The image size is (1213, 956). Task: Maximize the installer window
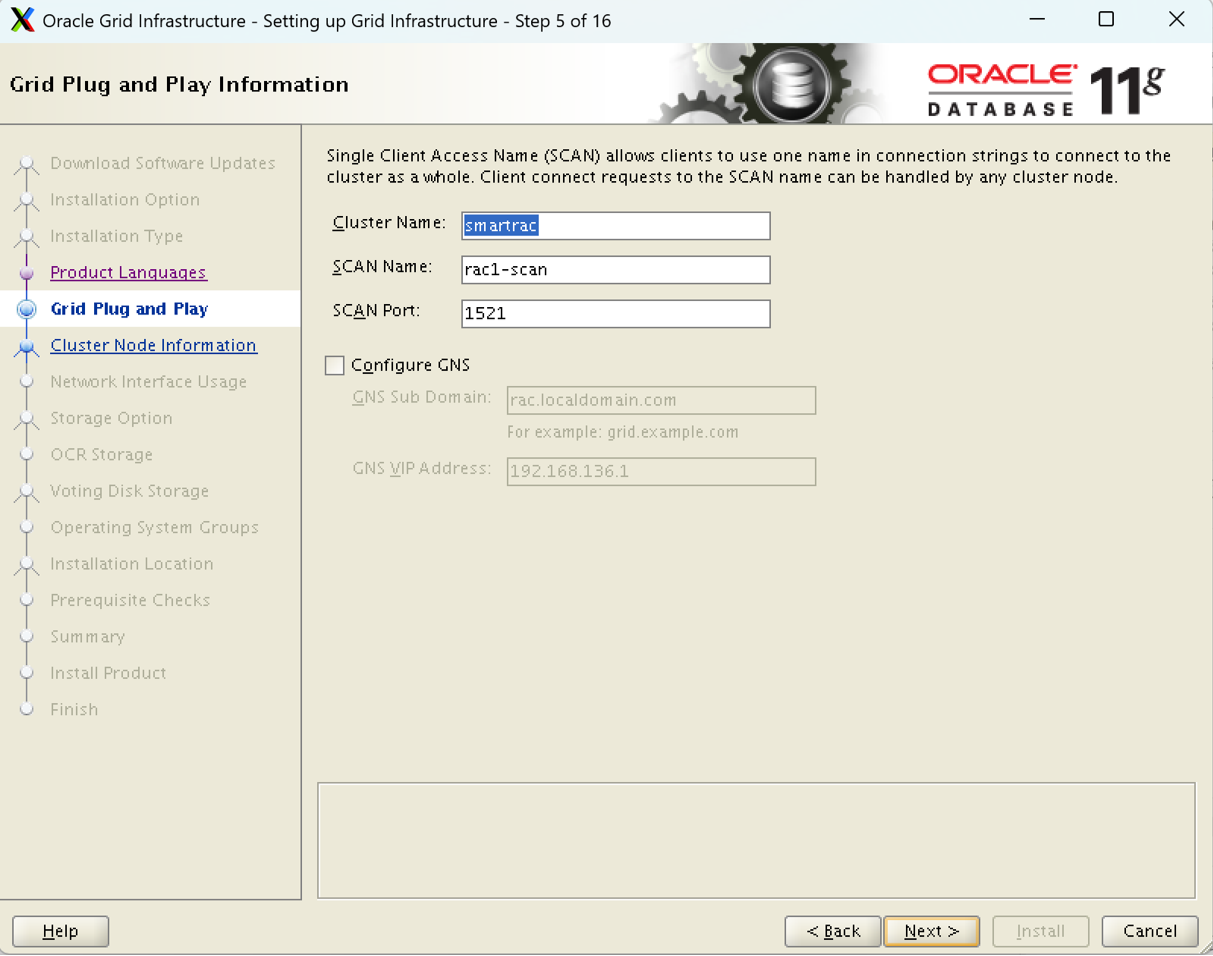pos(1106,19)
